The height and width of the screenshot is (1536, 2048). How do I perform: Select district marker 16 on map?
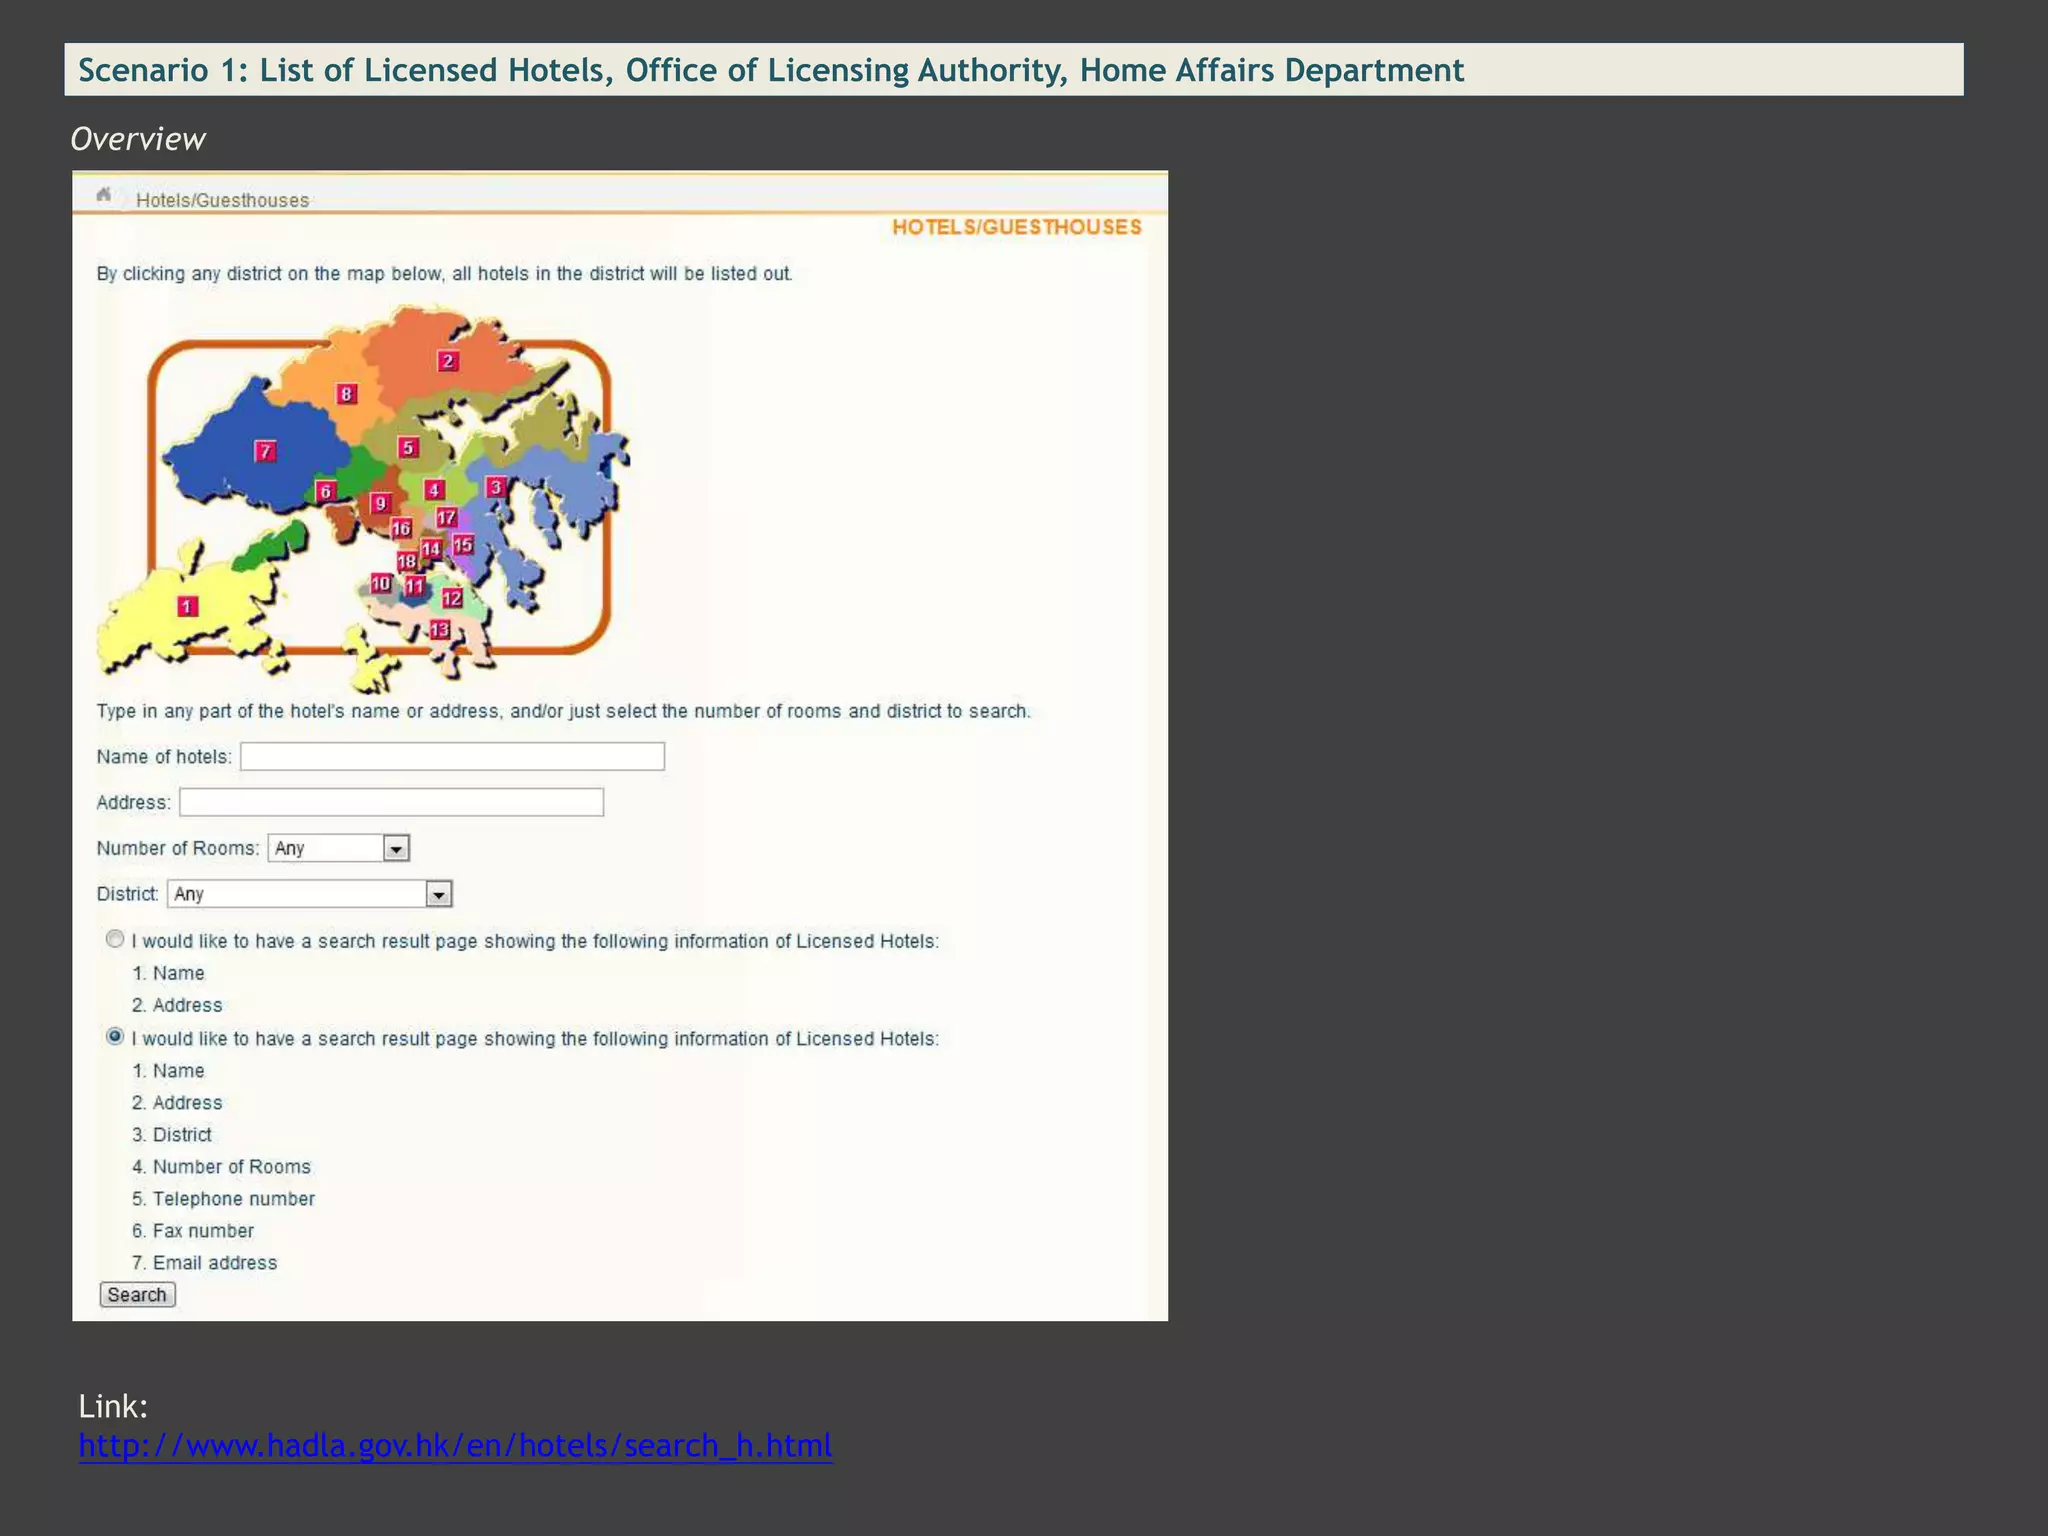click(x=401, y=528)
